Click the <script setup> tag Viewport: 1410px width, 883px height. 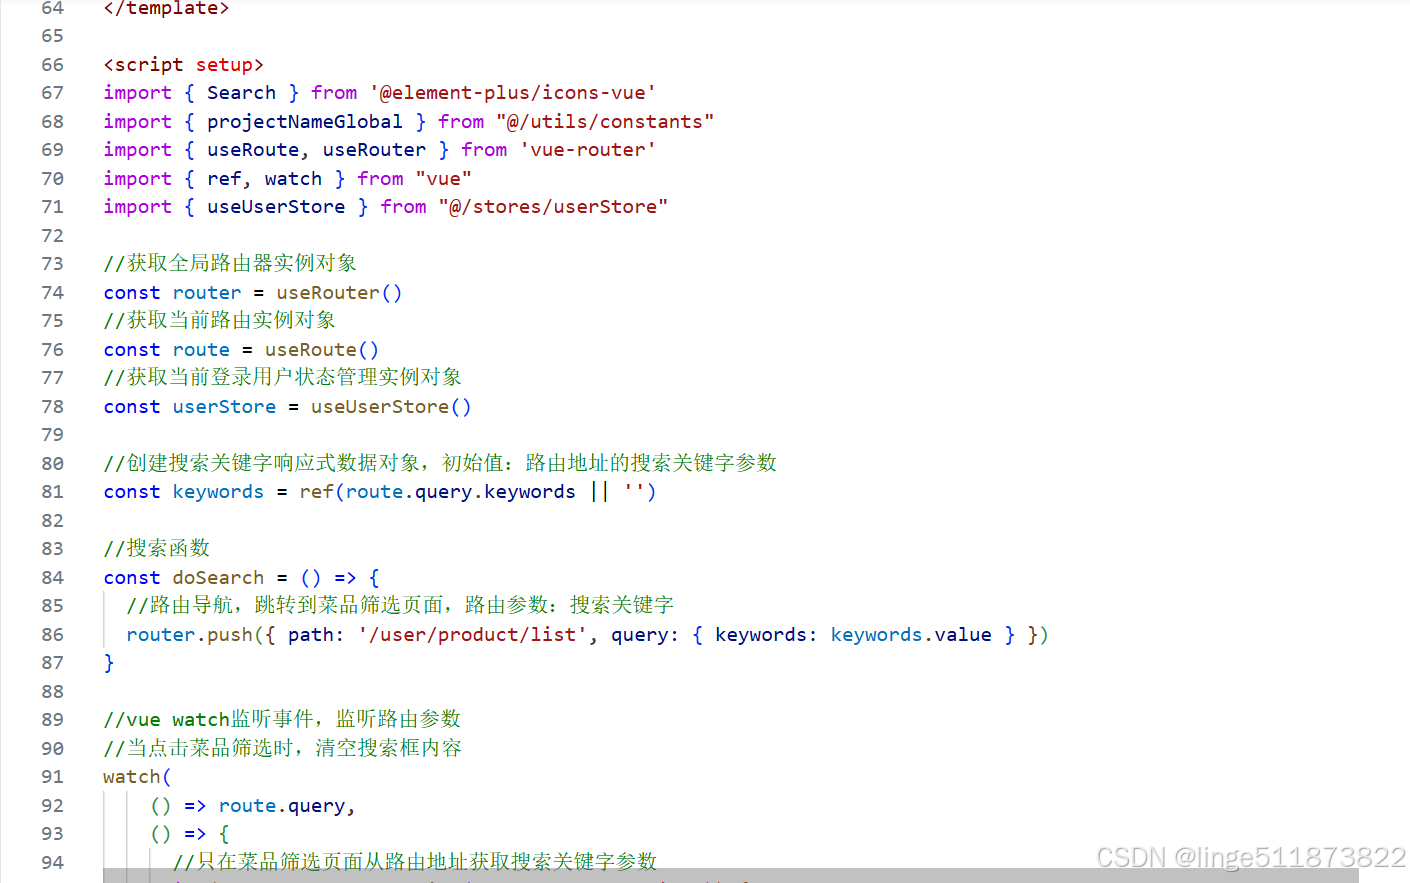(184, 65)
